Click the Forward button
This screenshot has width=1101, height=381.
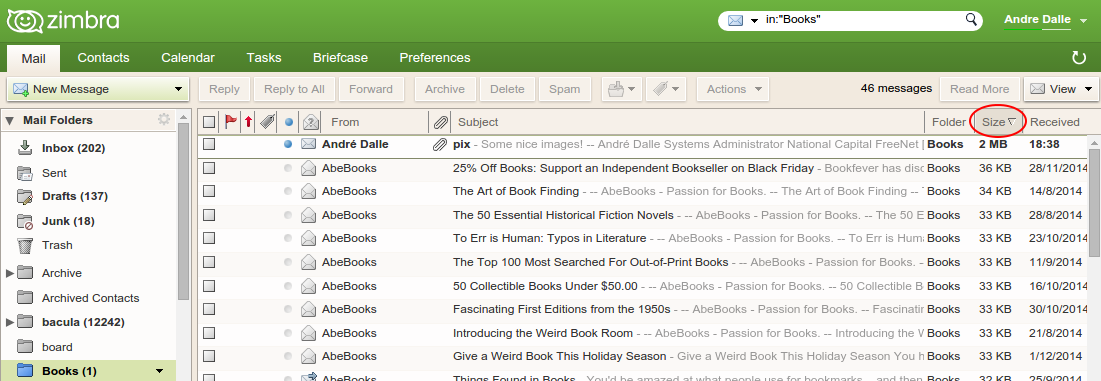coord(371,89)
